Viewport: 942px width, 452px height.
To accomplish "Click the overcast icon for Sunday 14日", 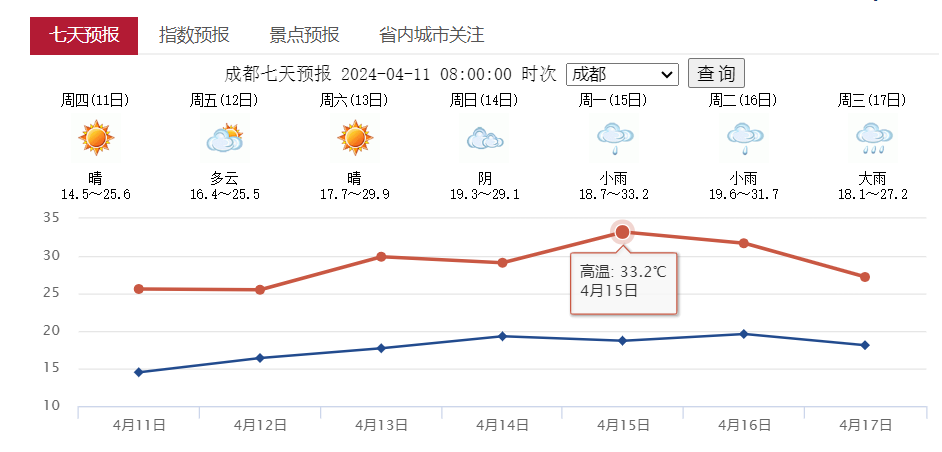I will point(485,138).
